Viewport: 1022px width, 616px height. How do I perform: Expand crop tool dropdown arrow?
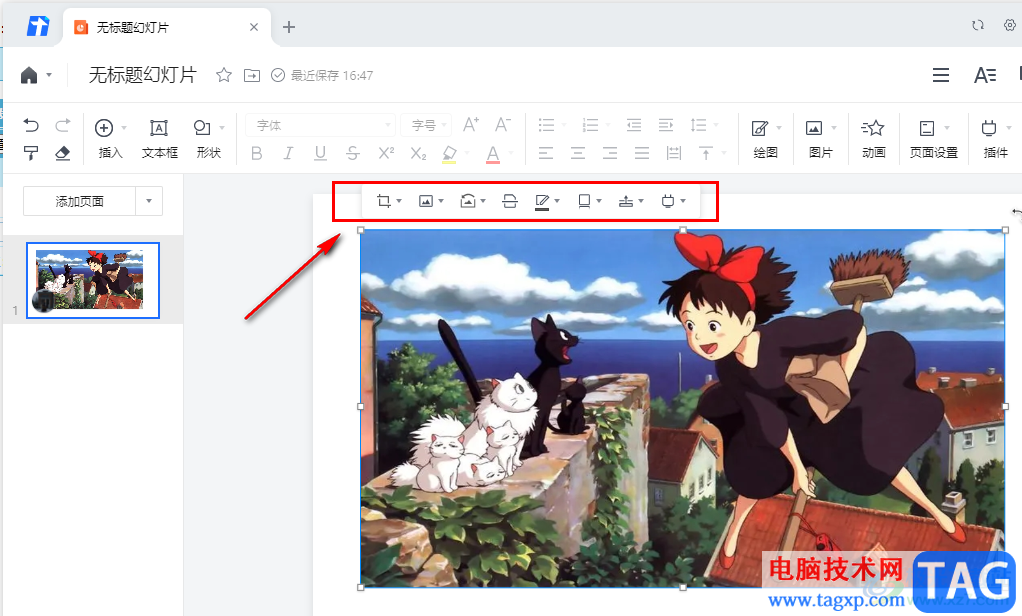point(399,201)
